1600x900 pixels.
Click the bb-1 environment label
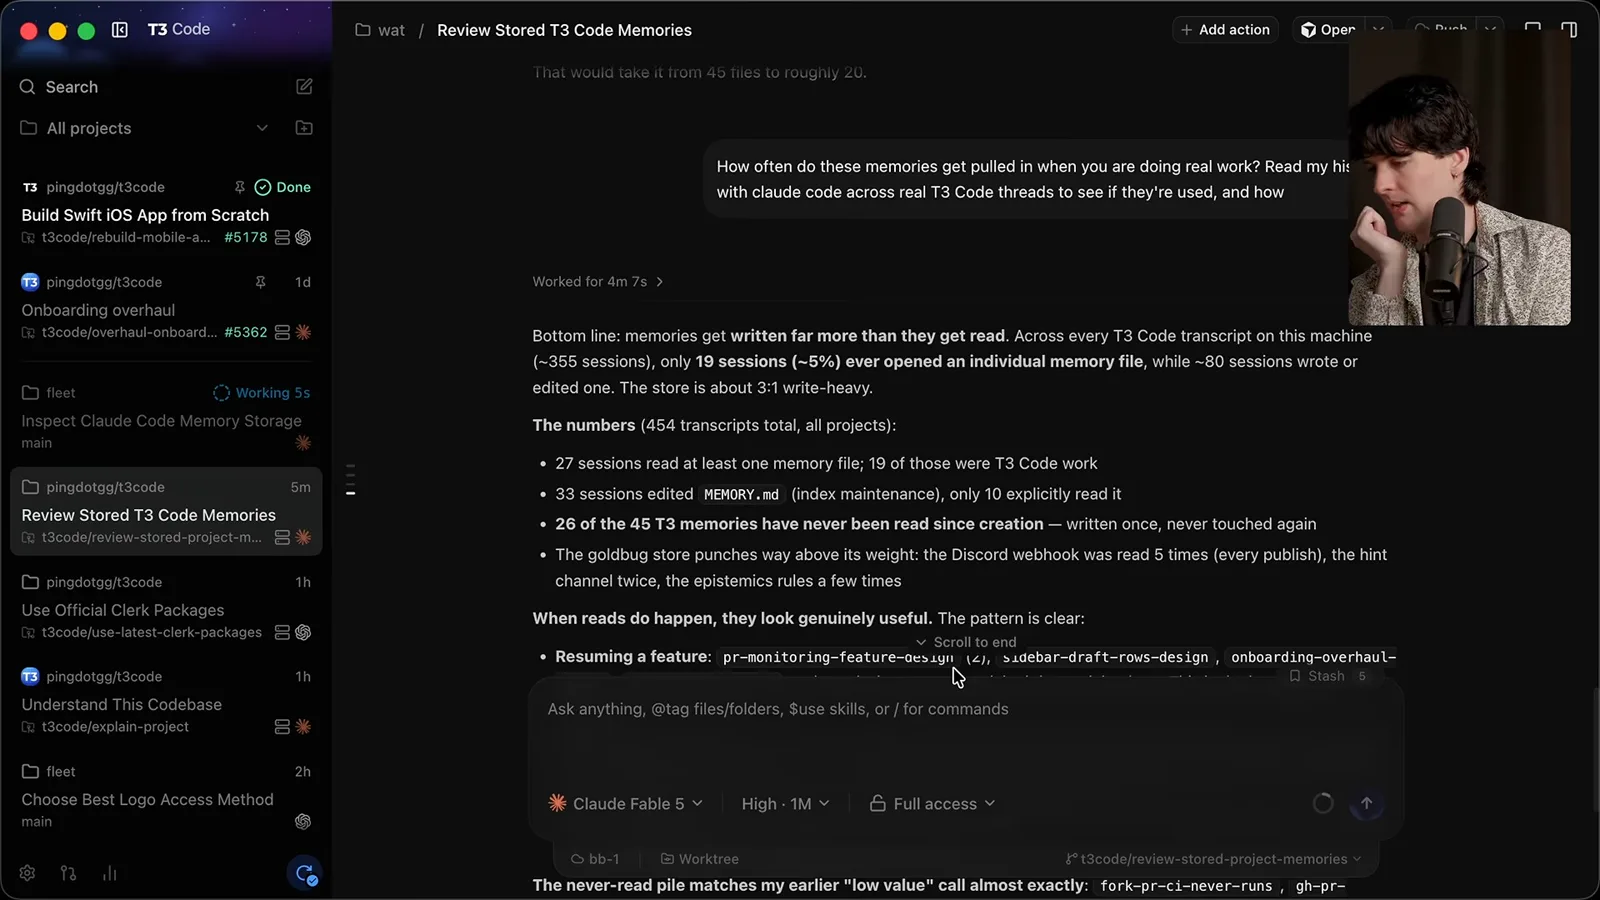[x=595, y=859]
